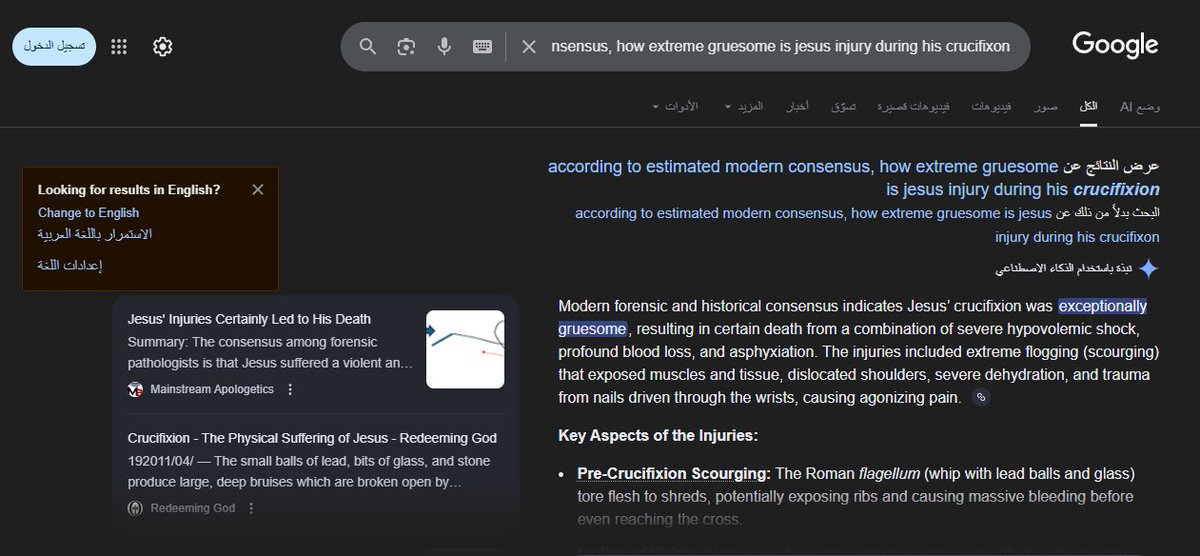Image resolution: width=1200 pixels, height=556 pixels.
Task: Click 'Looking for results in English?' text
Action: click(x=129, y=189)
